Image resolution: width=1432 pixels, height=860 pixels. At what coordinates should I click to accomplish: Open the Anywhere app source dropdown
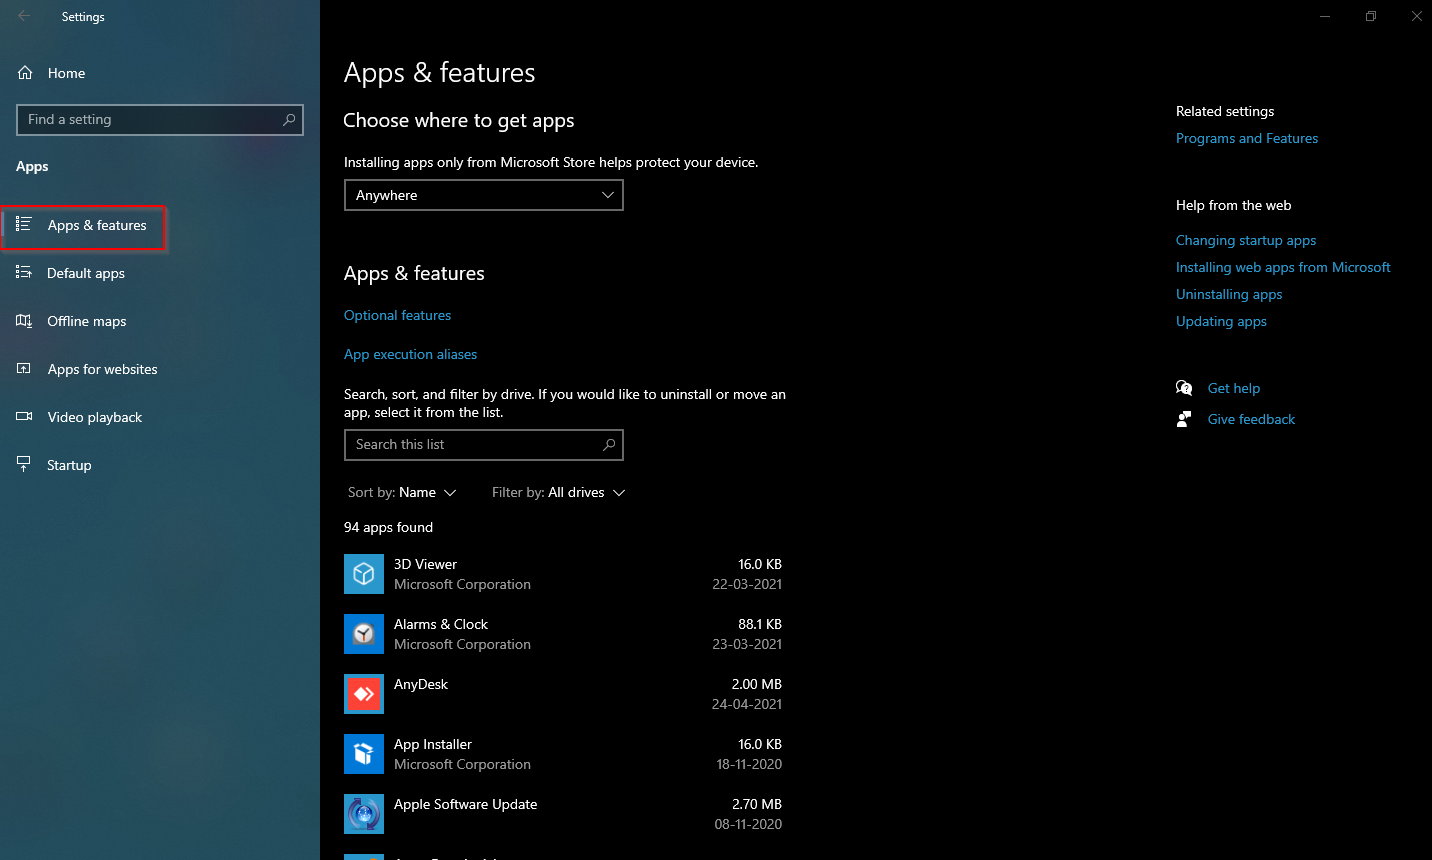(484, 195)
